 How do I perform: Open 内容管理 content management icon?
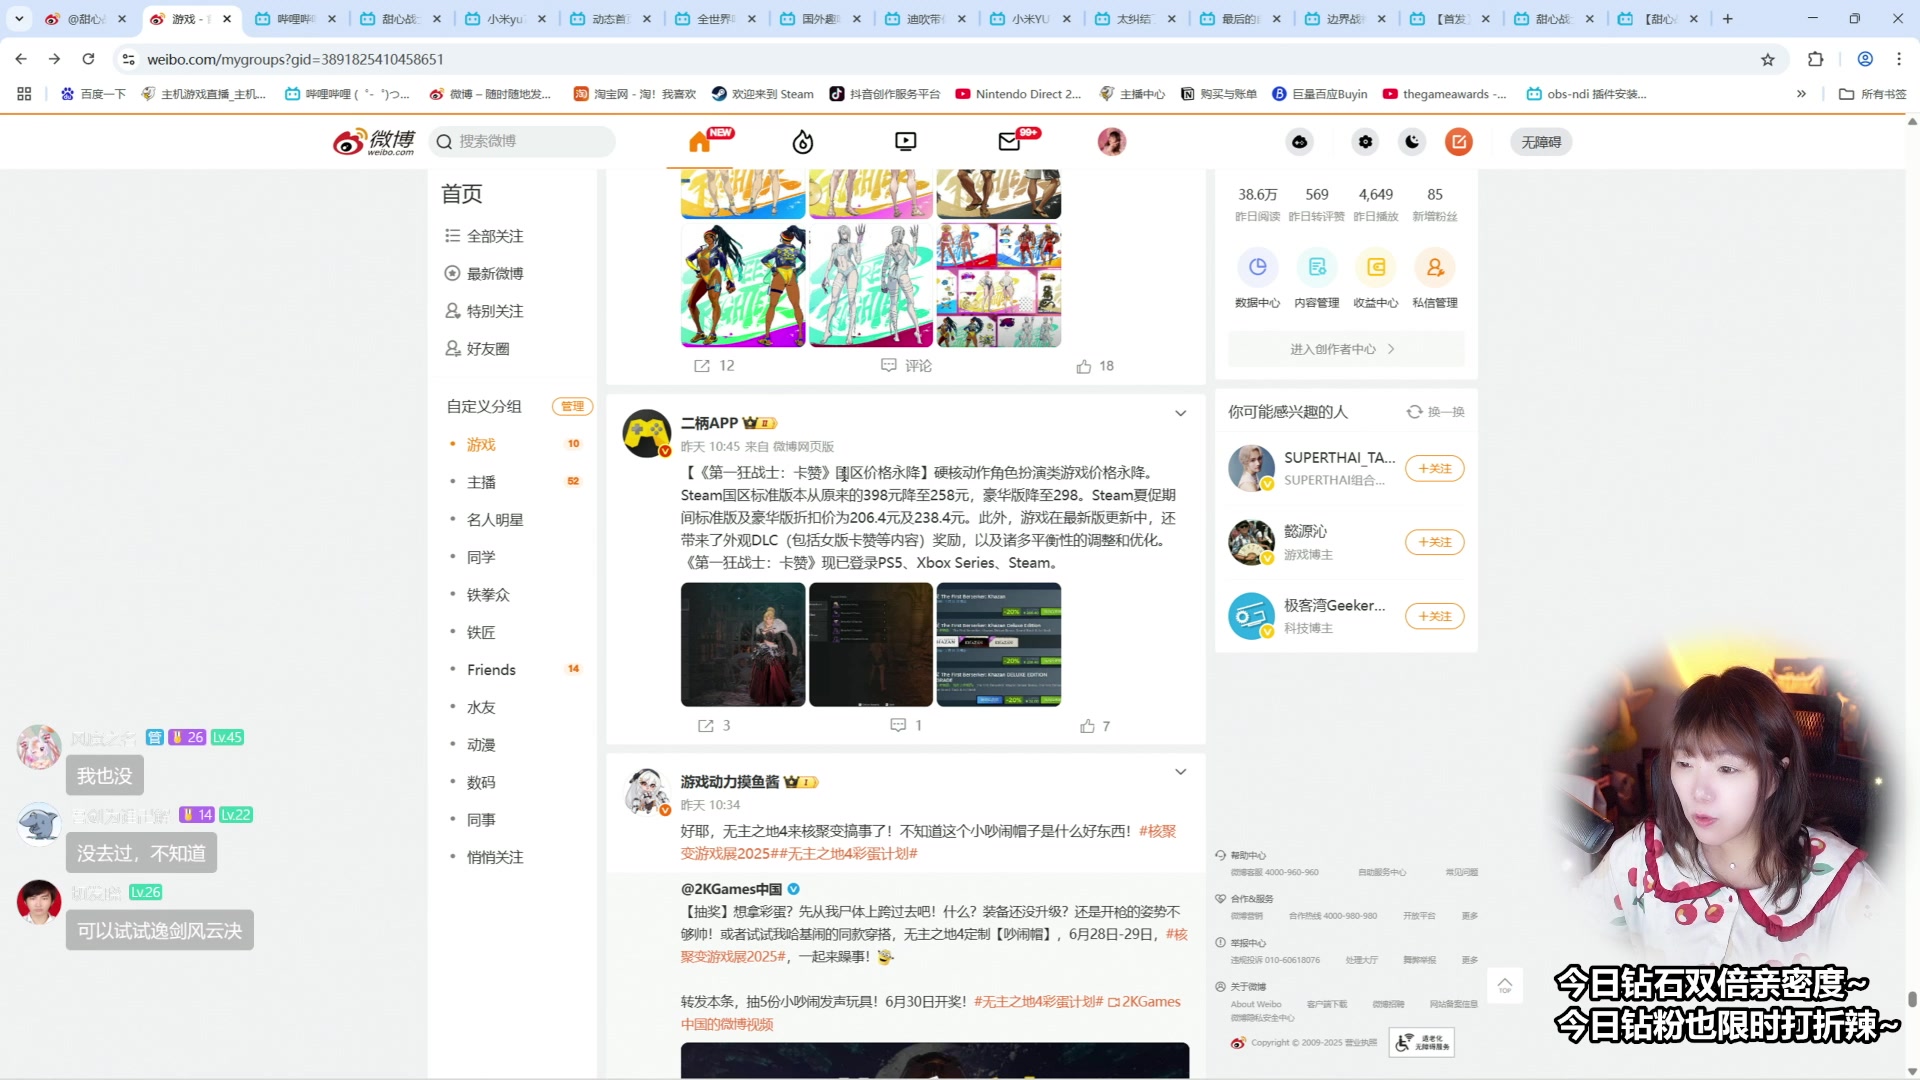[1317, 267]
